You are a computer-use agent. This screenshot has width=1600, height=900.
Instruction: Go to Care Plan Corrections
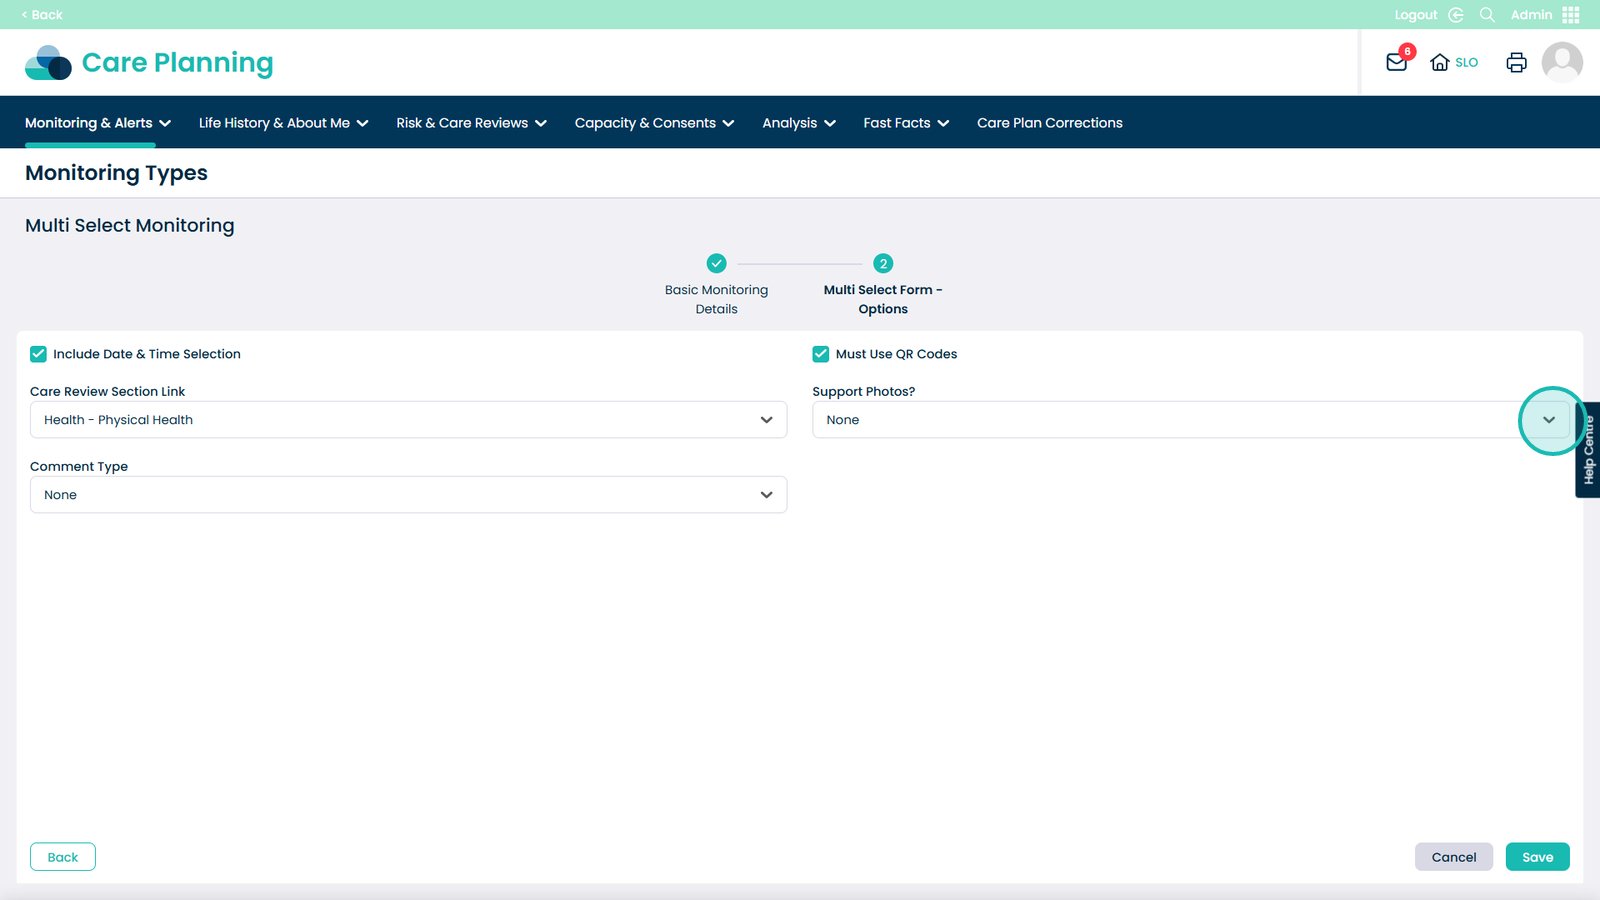[x=1049, y=123]
